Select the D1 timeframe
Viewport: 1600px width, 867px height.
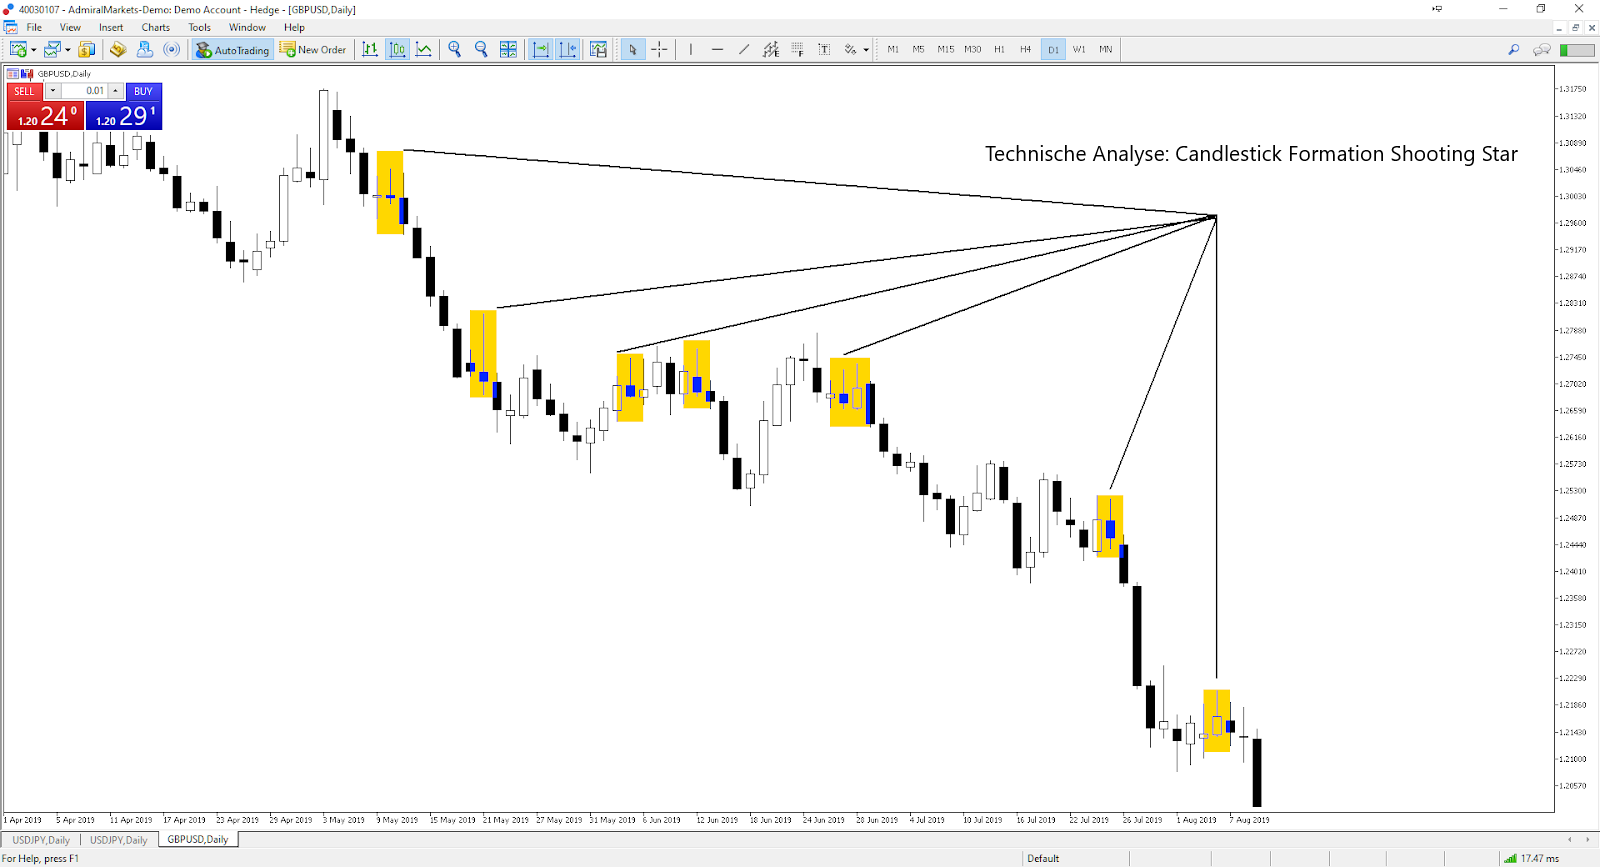pos(1053,49)
